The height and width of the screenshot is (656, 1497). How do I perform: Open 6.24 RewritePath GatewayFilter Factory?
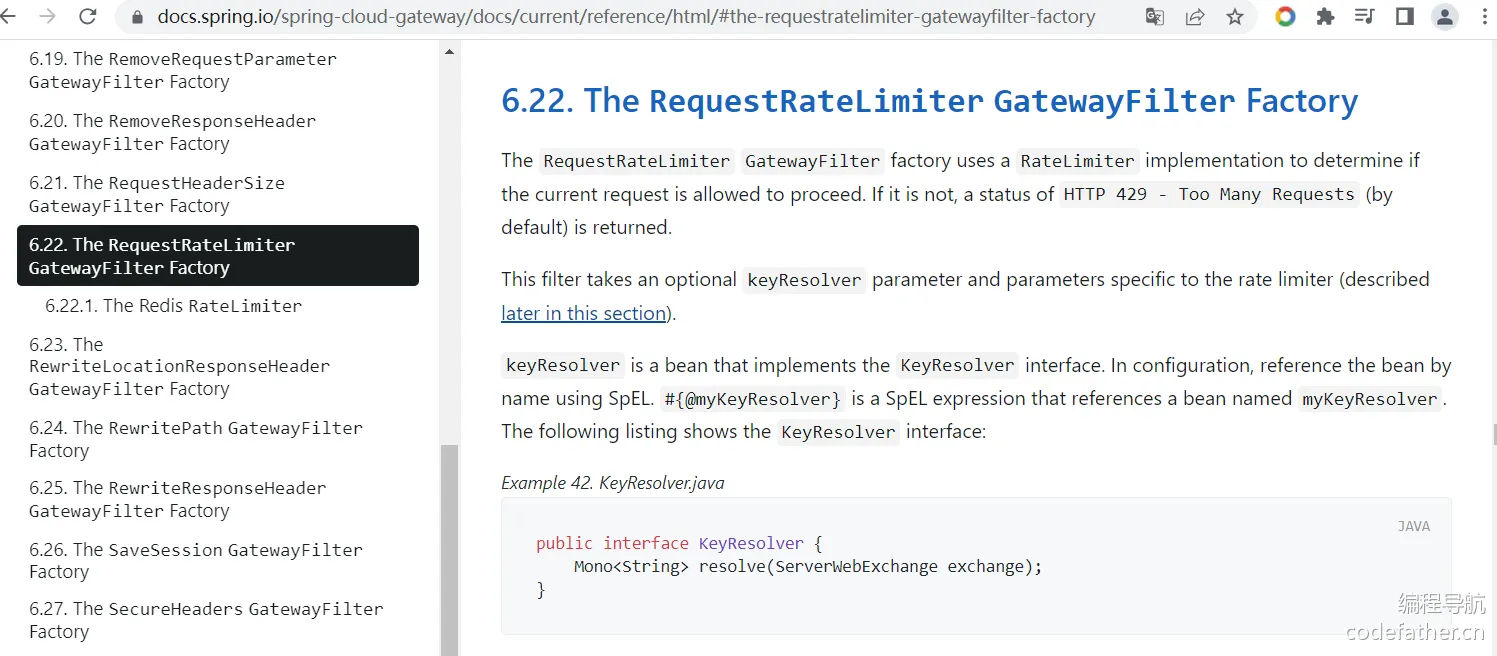[x=195, y=439]
